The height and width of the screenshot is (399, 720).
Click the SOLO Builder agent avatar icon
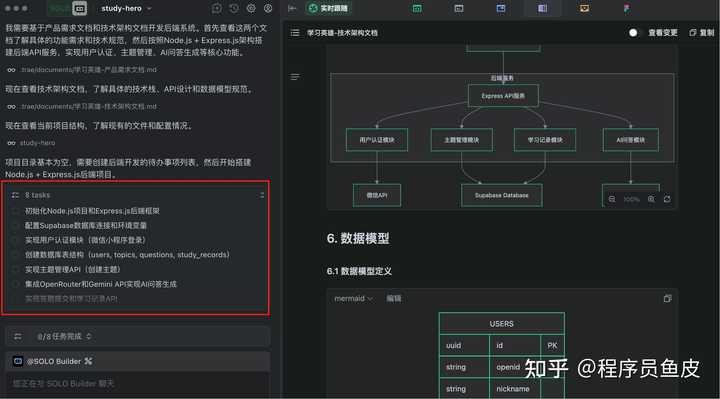(17, 361)
